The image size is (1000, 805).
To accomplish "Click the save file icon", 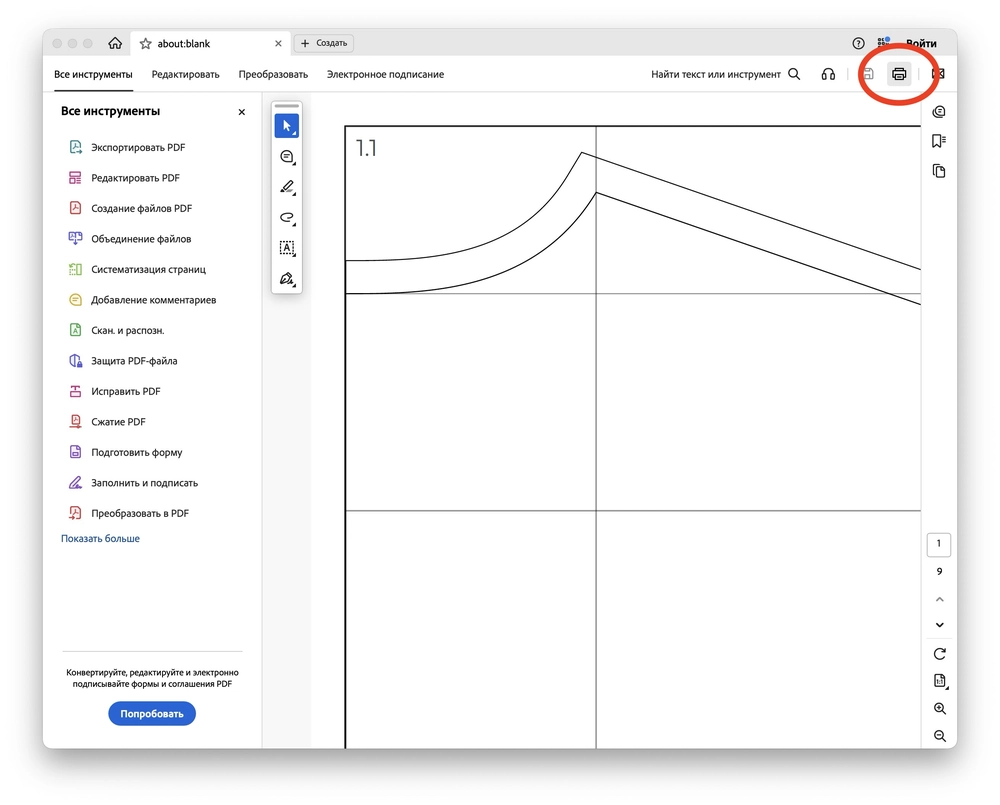I will [867, 74].
